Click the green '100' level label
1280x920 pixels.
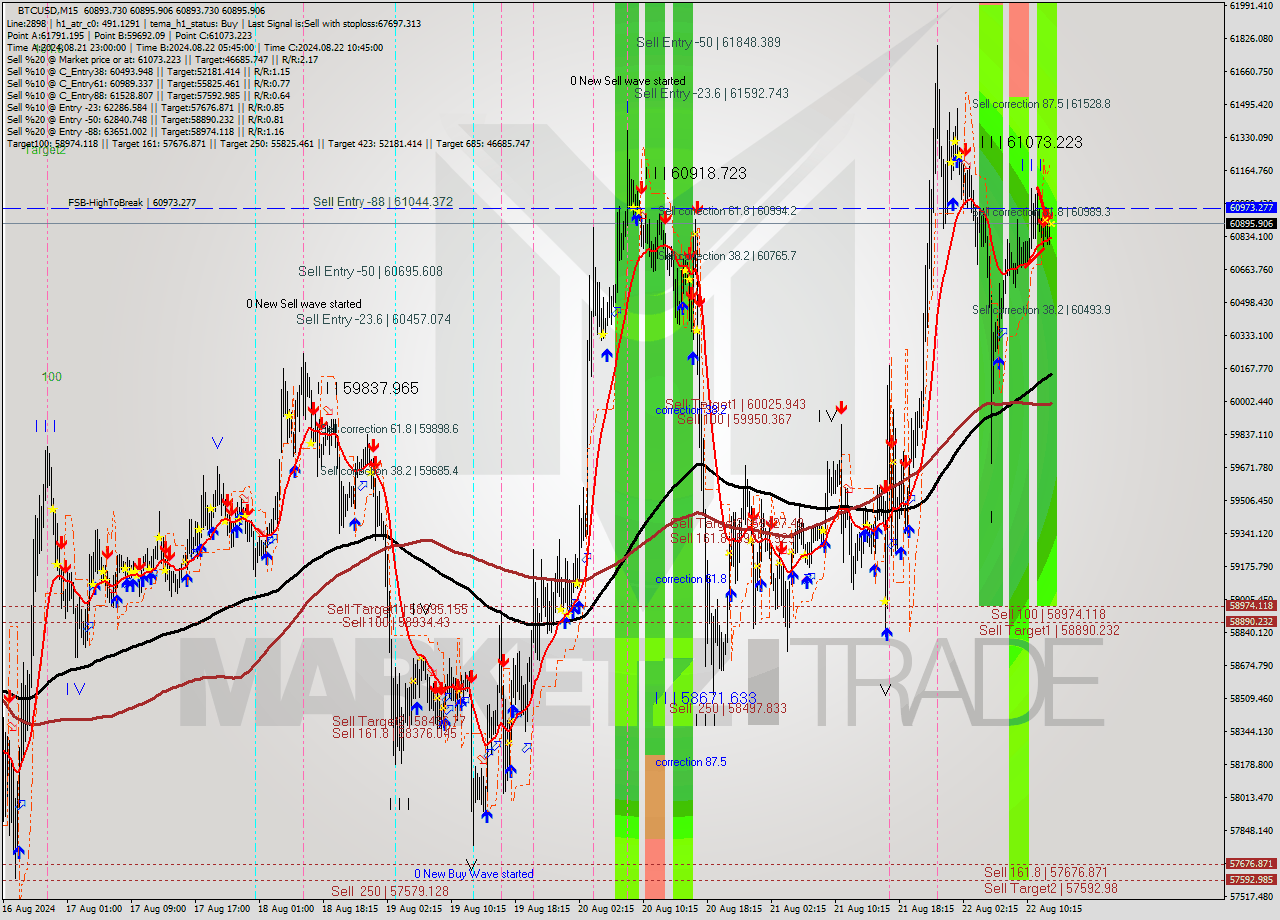(52, 377)
